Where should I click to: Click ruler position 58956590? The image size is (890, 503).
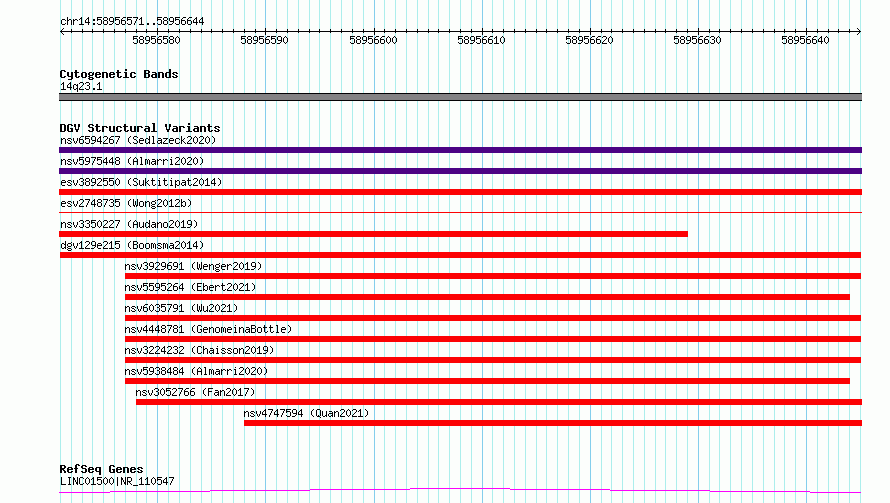265,40
